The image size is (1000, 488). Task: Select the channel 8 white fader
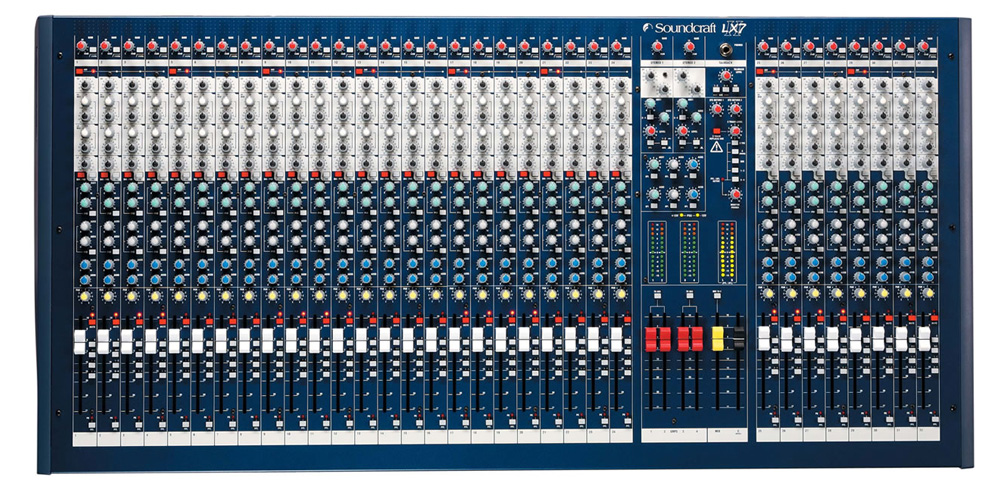click(x=244, y=341)
